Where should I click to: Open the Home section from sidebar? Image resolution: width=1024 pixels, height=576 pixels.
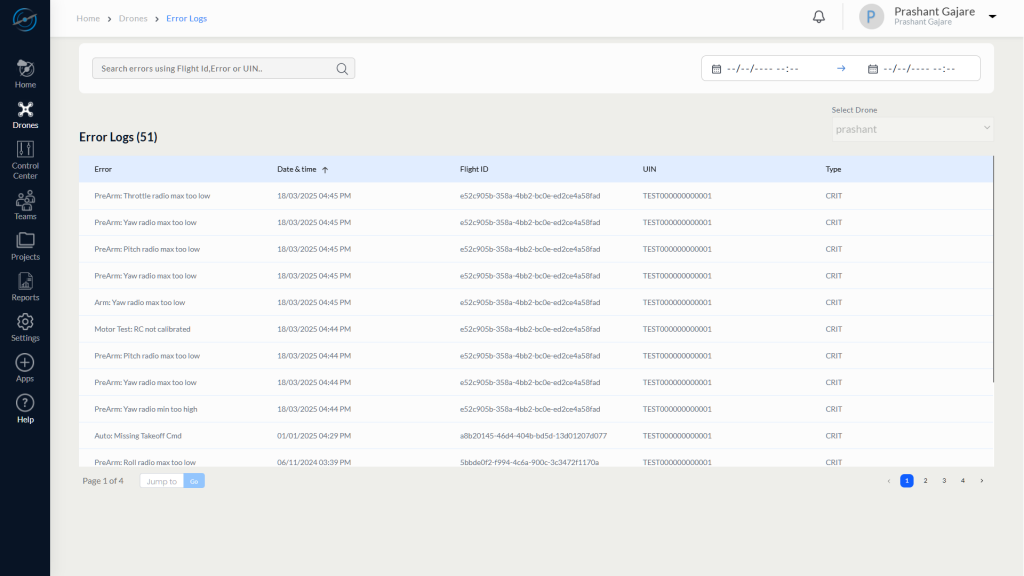pos(24,71)
